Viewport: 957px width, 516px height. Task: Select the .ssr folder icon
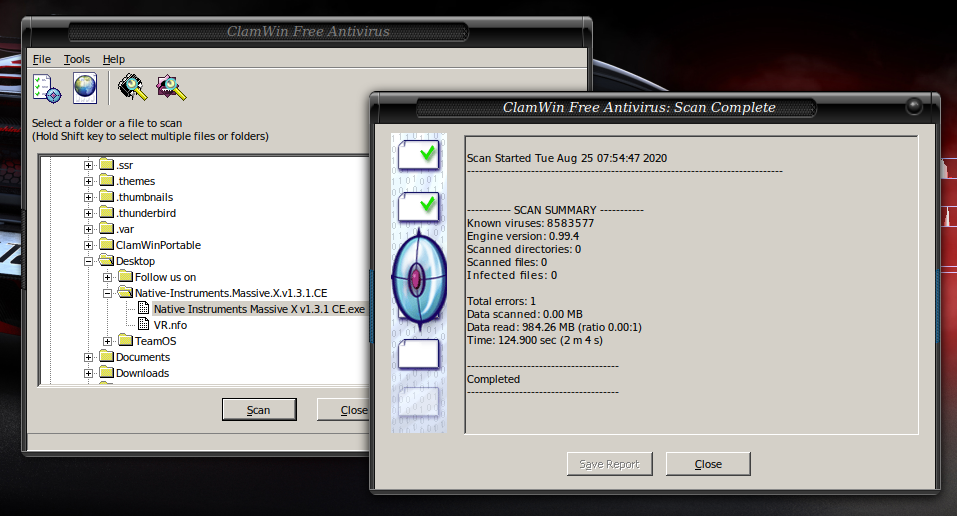coord(107,164)
